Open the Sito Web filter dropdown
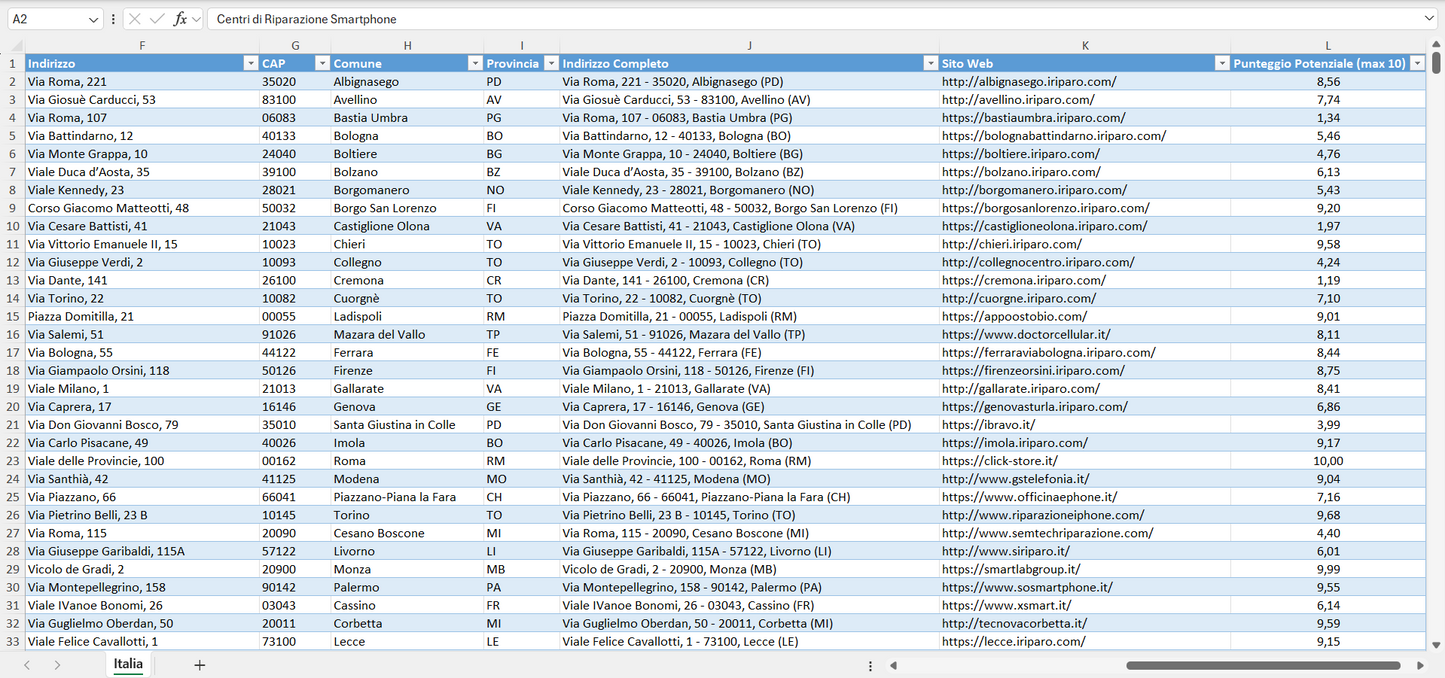 (1221, 64)
